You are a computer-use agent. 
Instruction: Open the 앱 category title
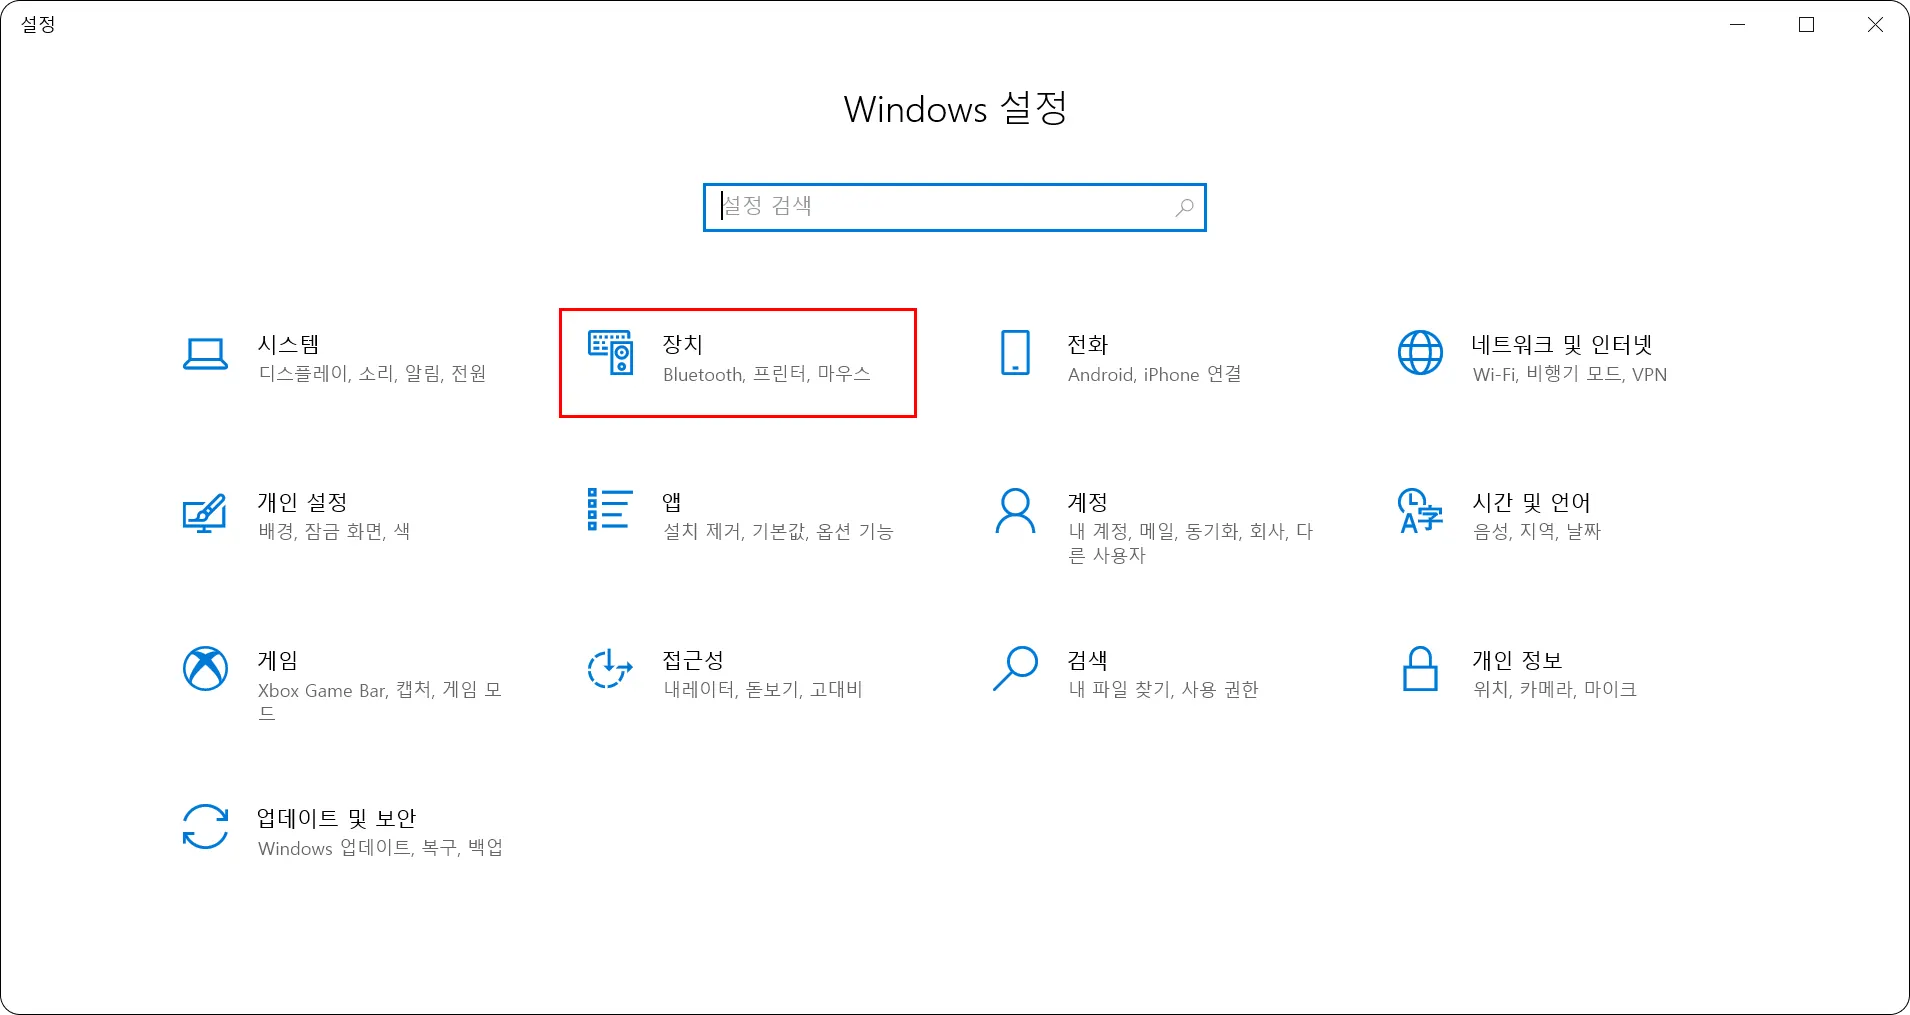pos(672,502)
